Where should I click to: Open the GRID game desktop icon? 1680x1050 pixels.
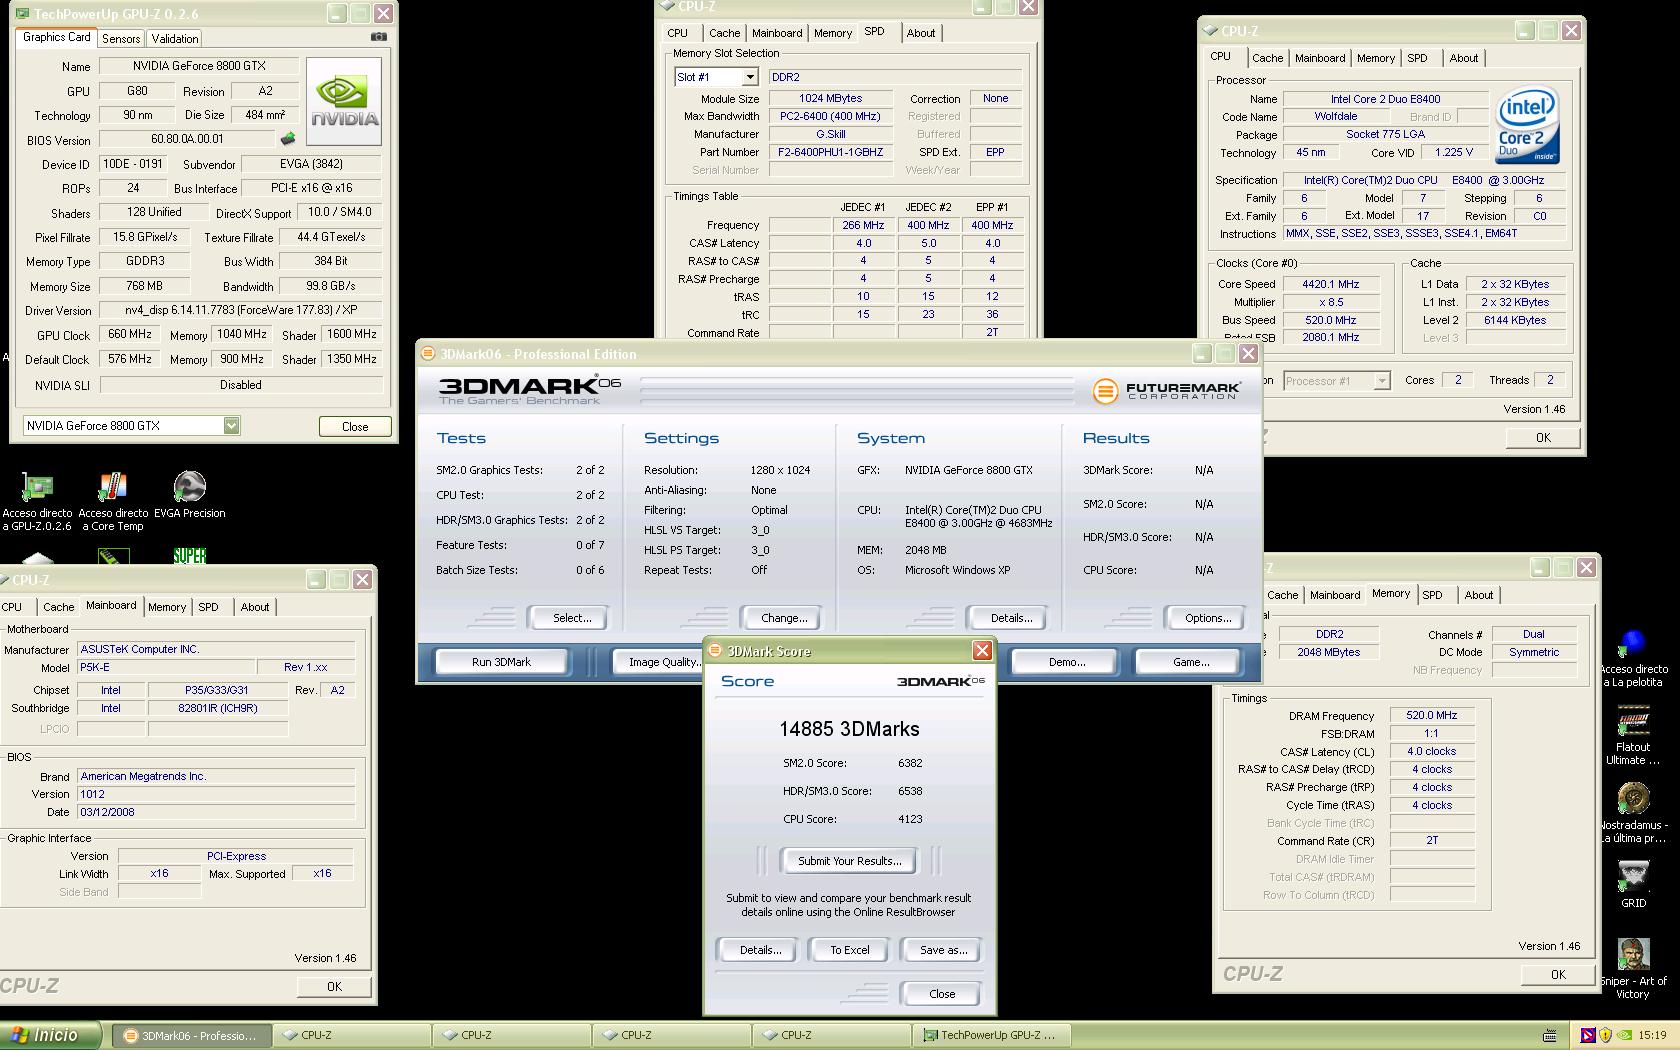(x=1633, y=884)
